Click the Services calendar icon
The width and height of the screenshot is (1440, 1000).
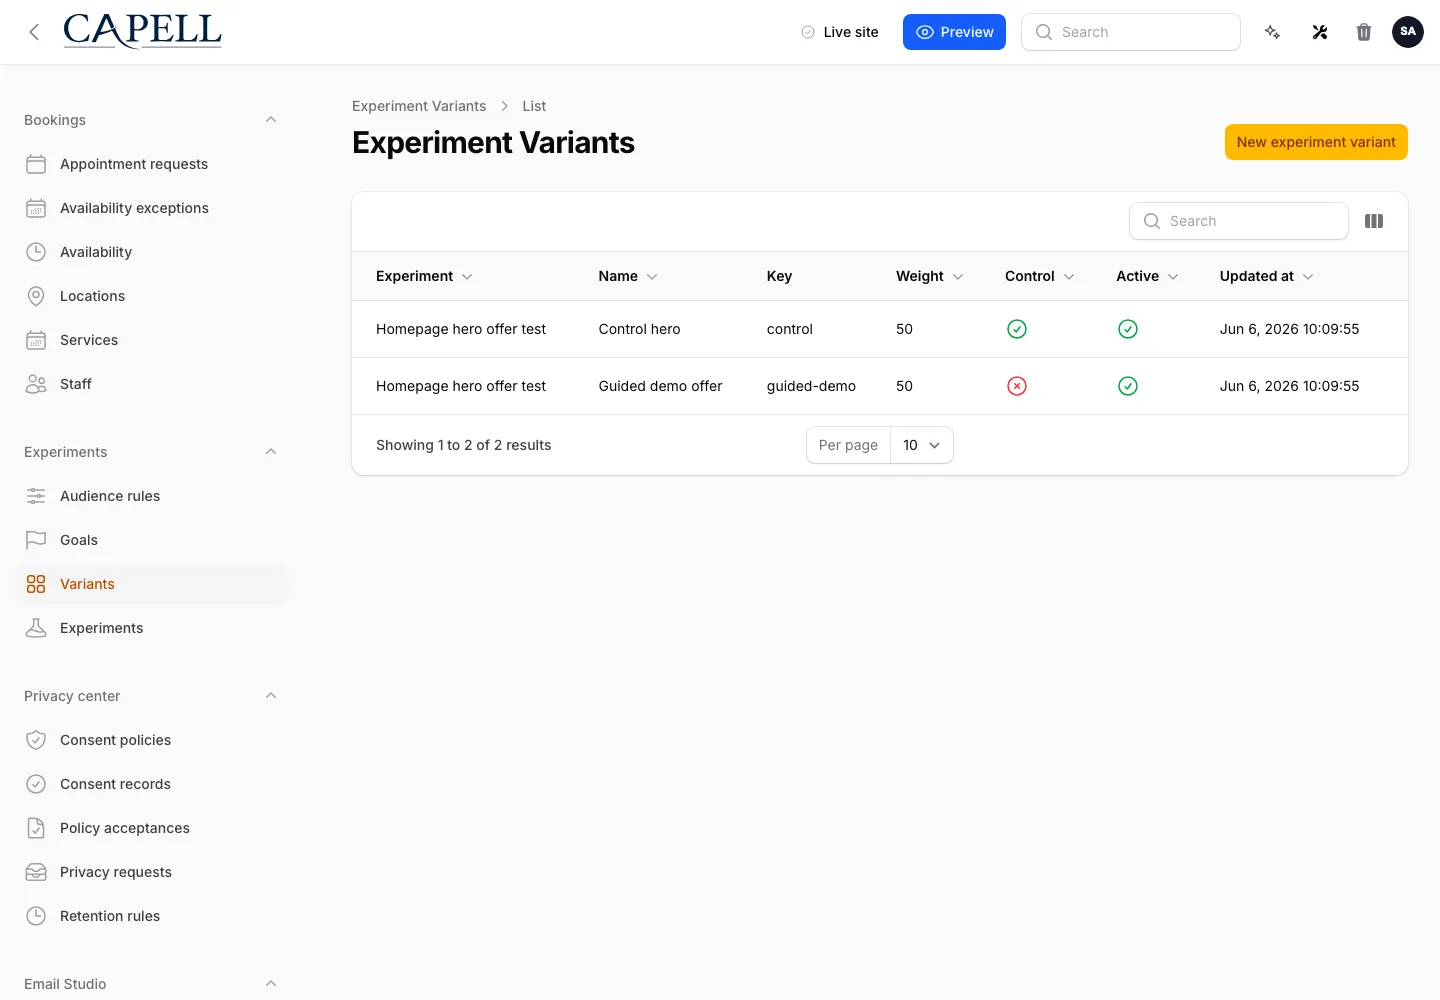click(36, 340)
